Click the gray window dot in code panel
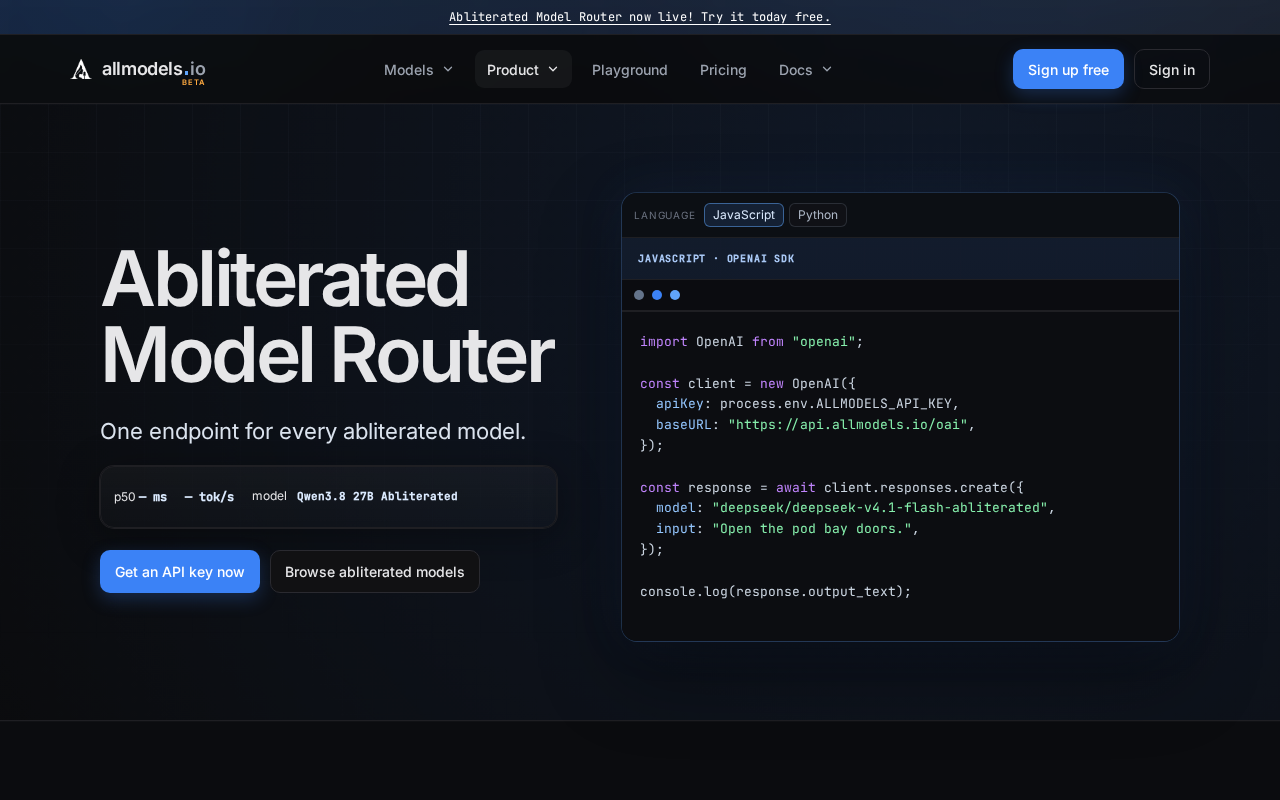The height and width of the screenshot is (800, 1280). (639, 295)
